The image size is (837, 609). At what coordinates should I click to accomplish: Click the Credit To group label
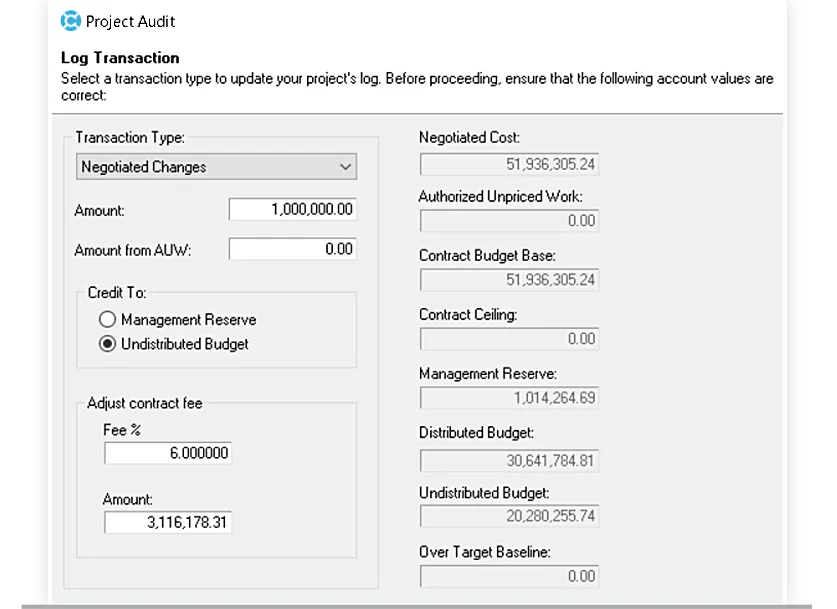tap(117, 292)
